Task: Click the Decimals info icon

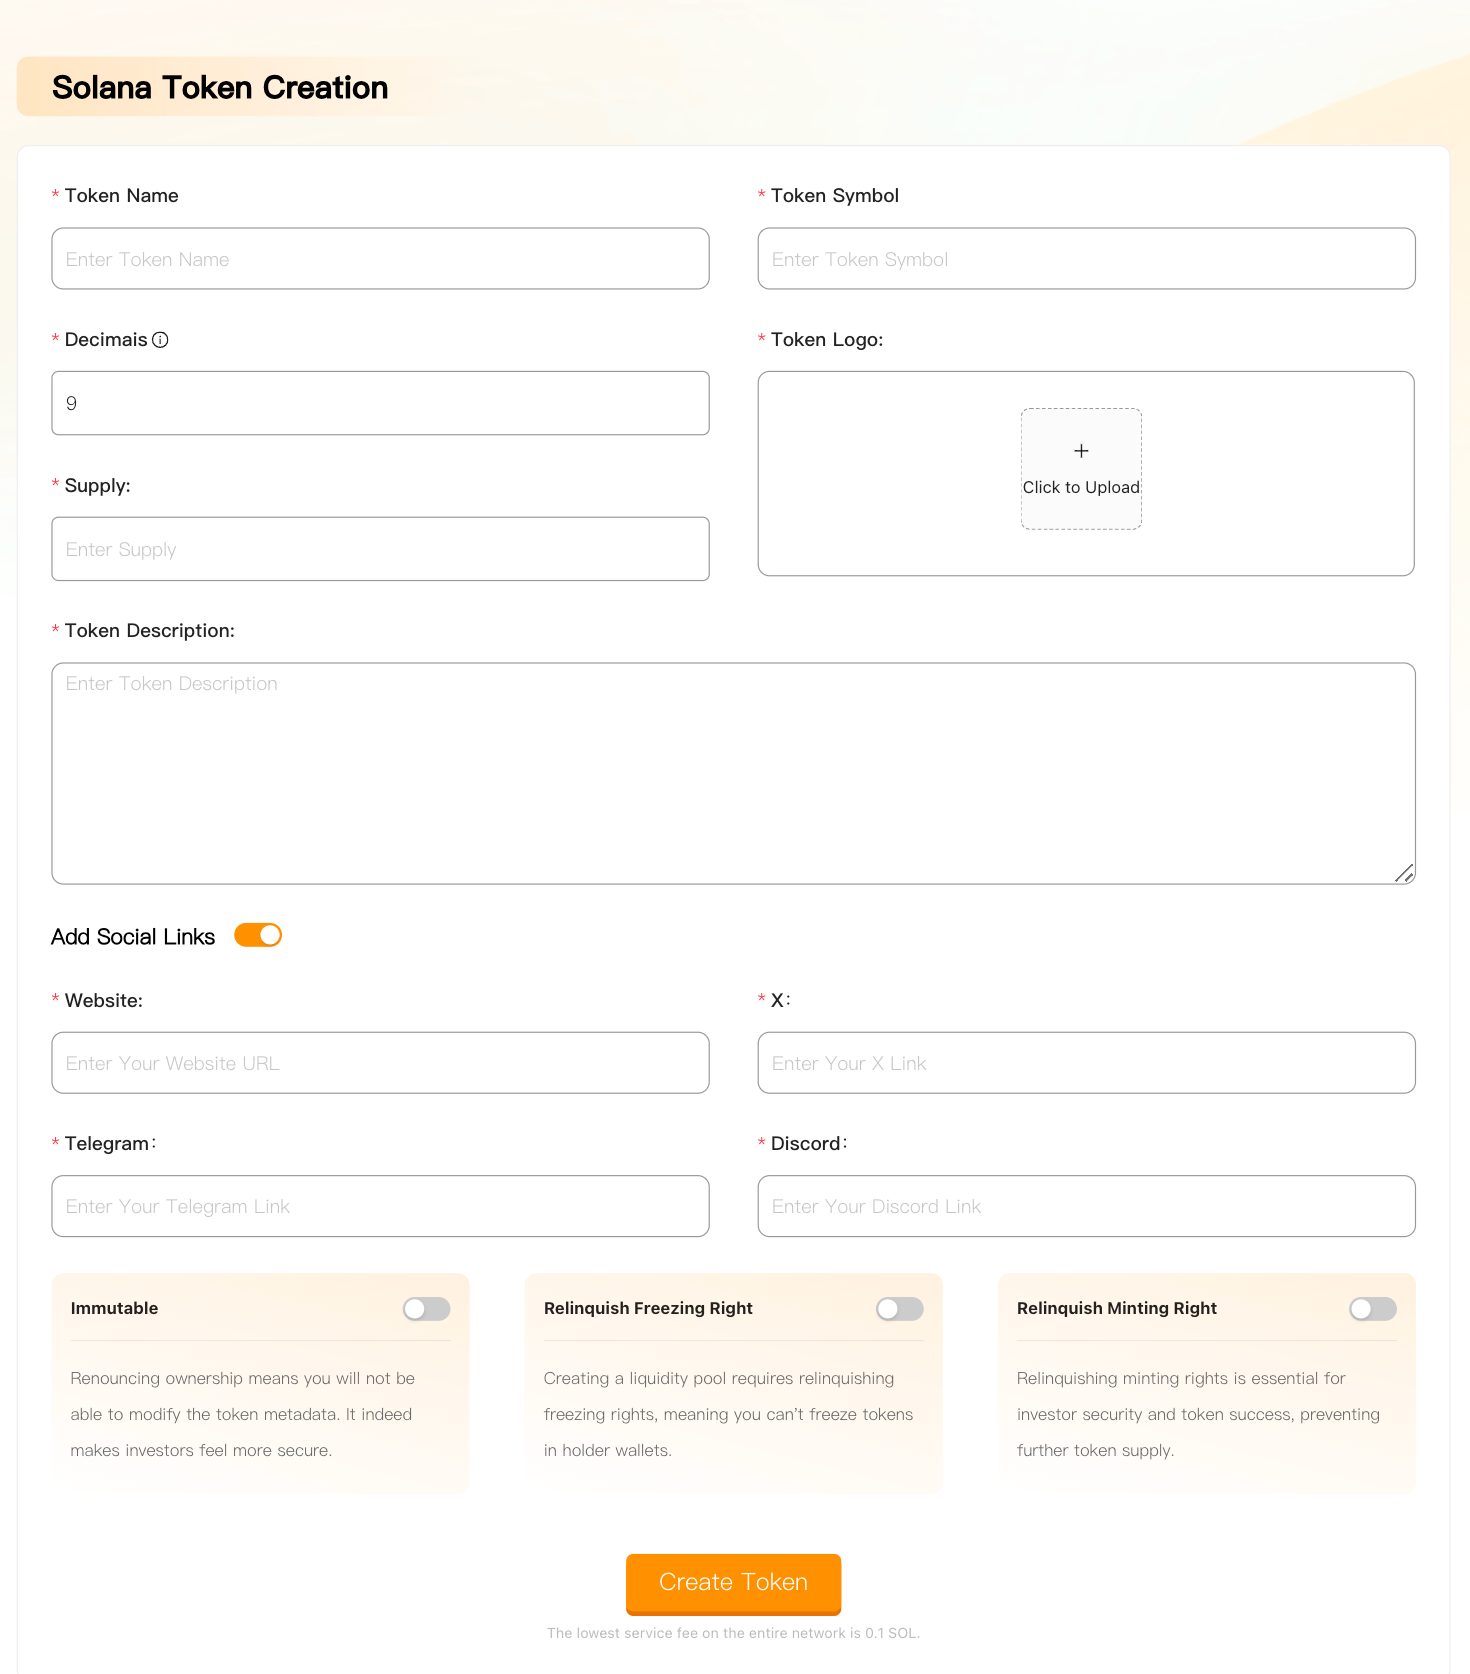Action: 160,340
